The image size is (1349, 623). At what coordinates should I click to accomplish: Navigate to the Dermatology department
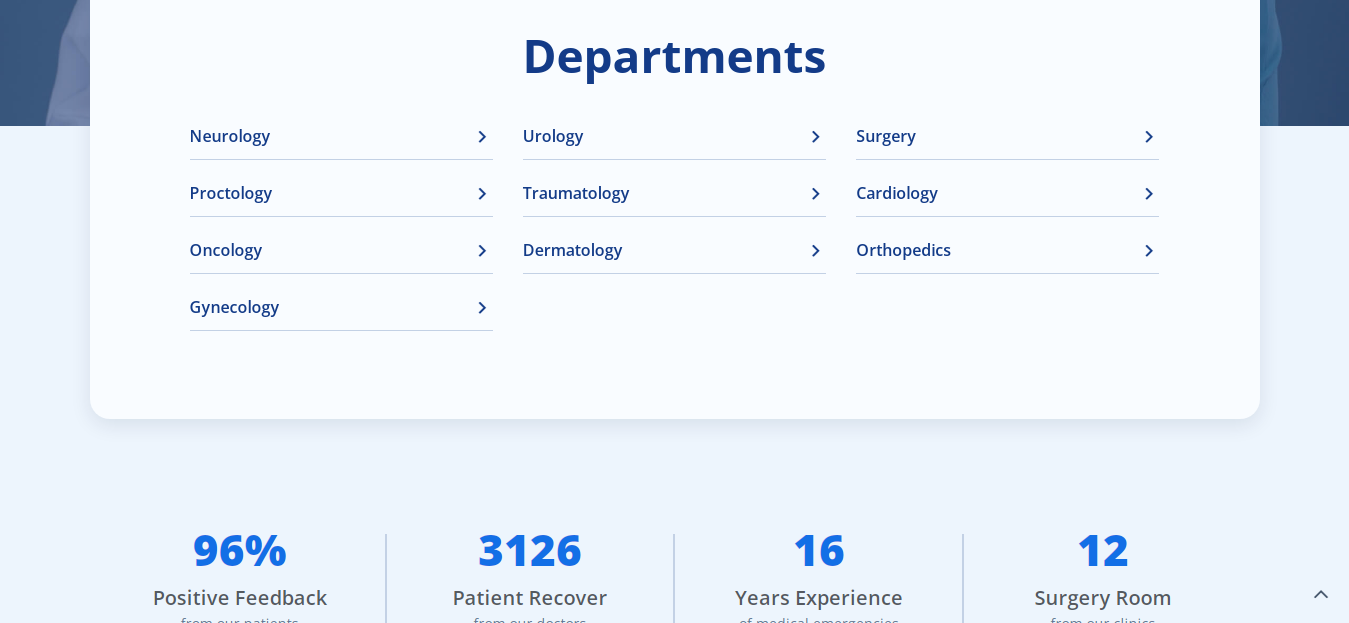[573, 250]
